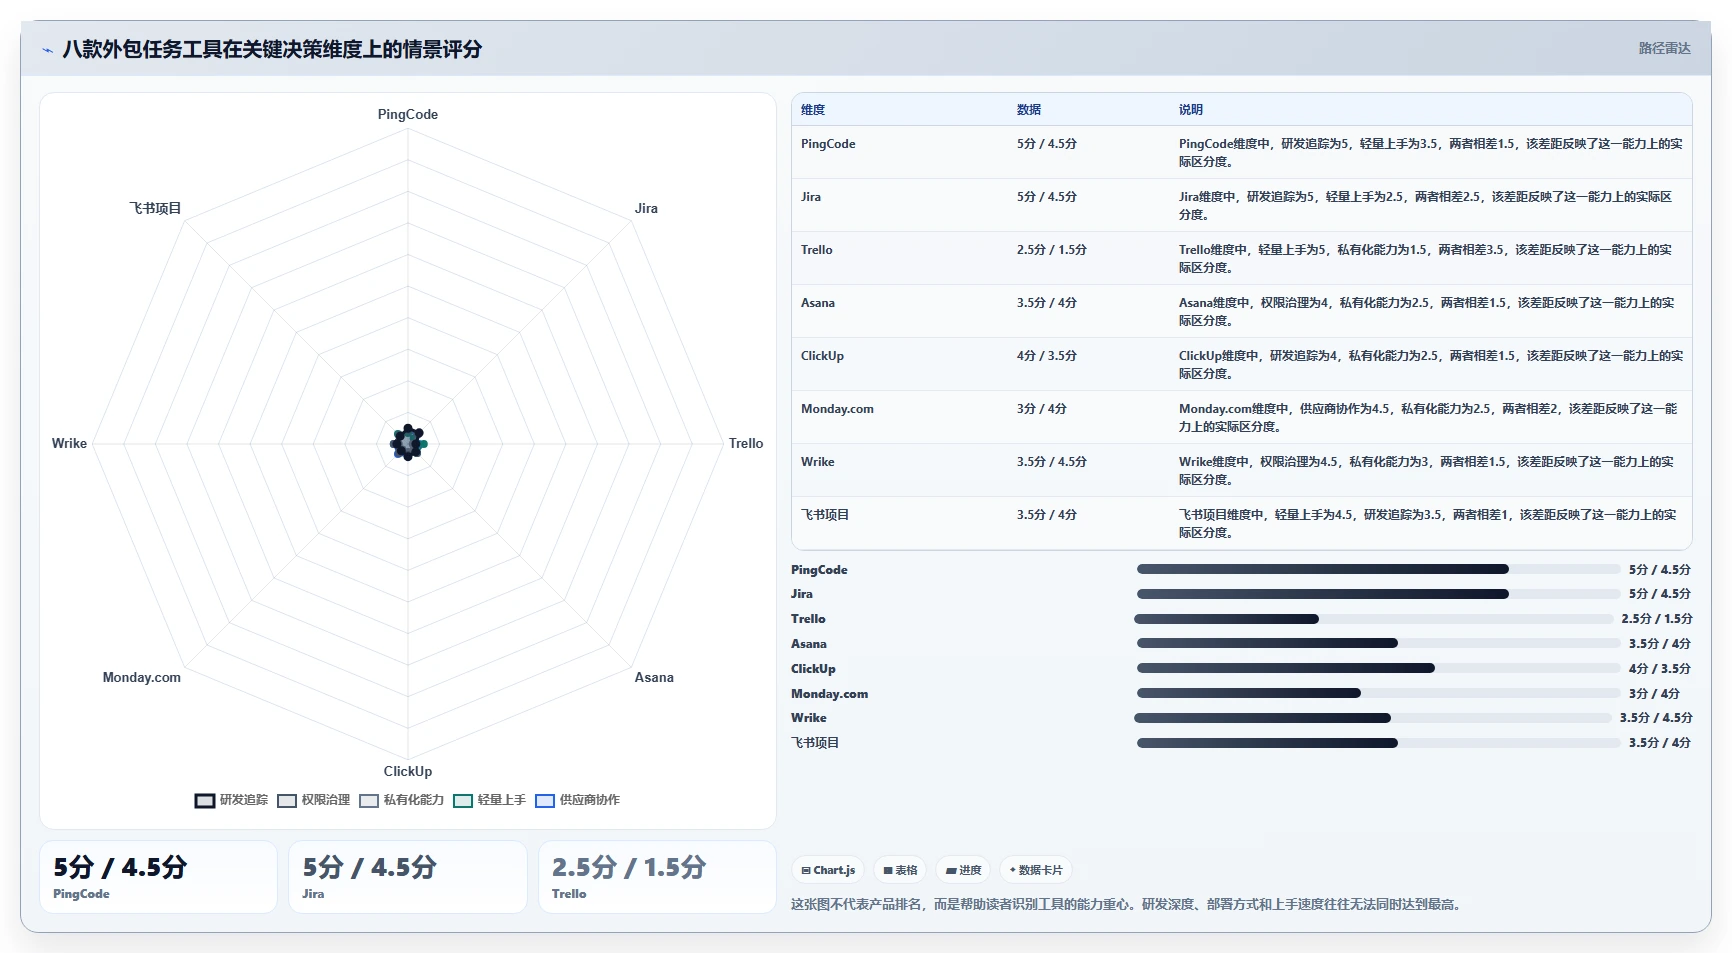The width and height of the screenshot is (1732, 953).
Task: Click the Asana axis label on the radar
Action: [654, 677]
